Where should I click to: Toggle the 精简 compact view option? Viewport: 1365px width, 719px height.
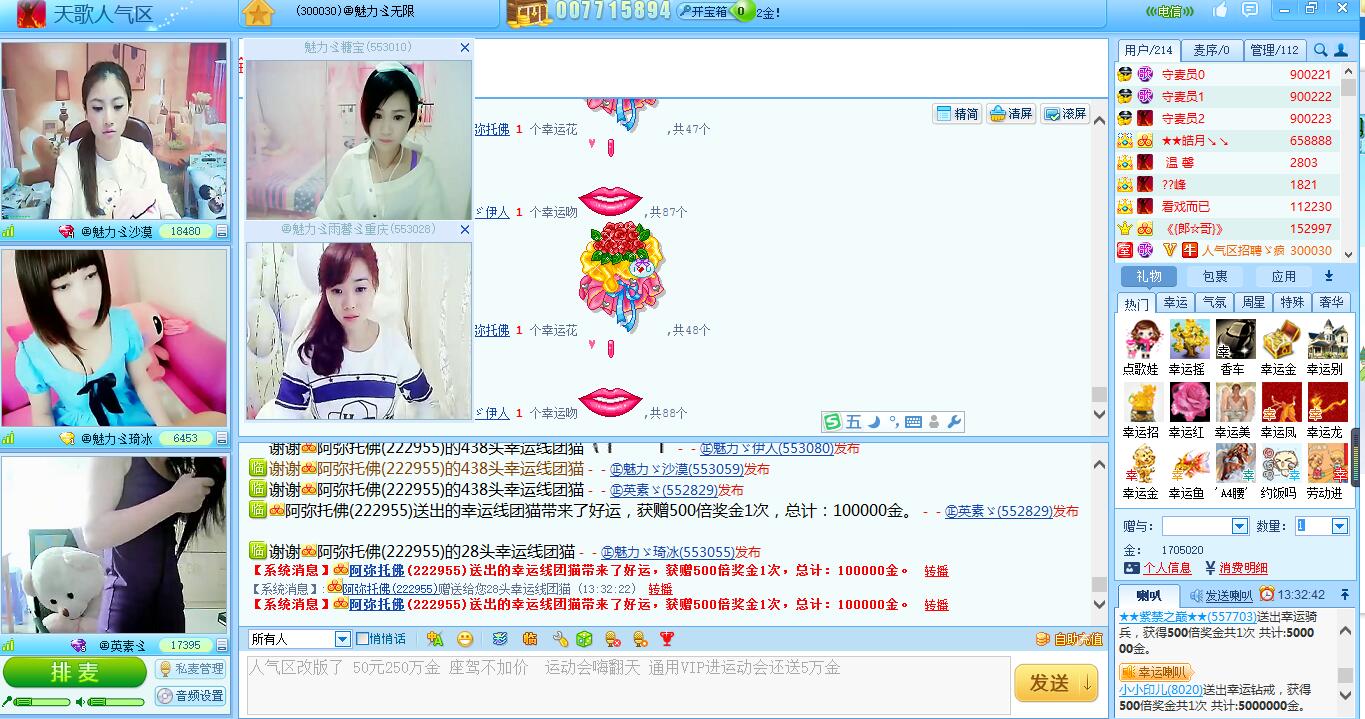(957, 114)
